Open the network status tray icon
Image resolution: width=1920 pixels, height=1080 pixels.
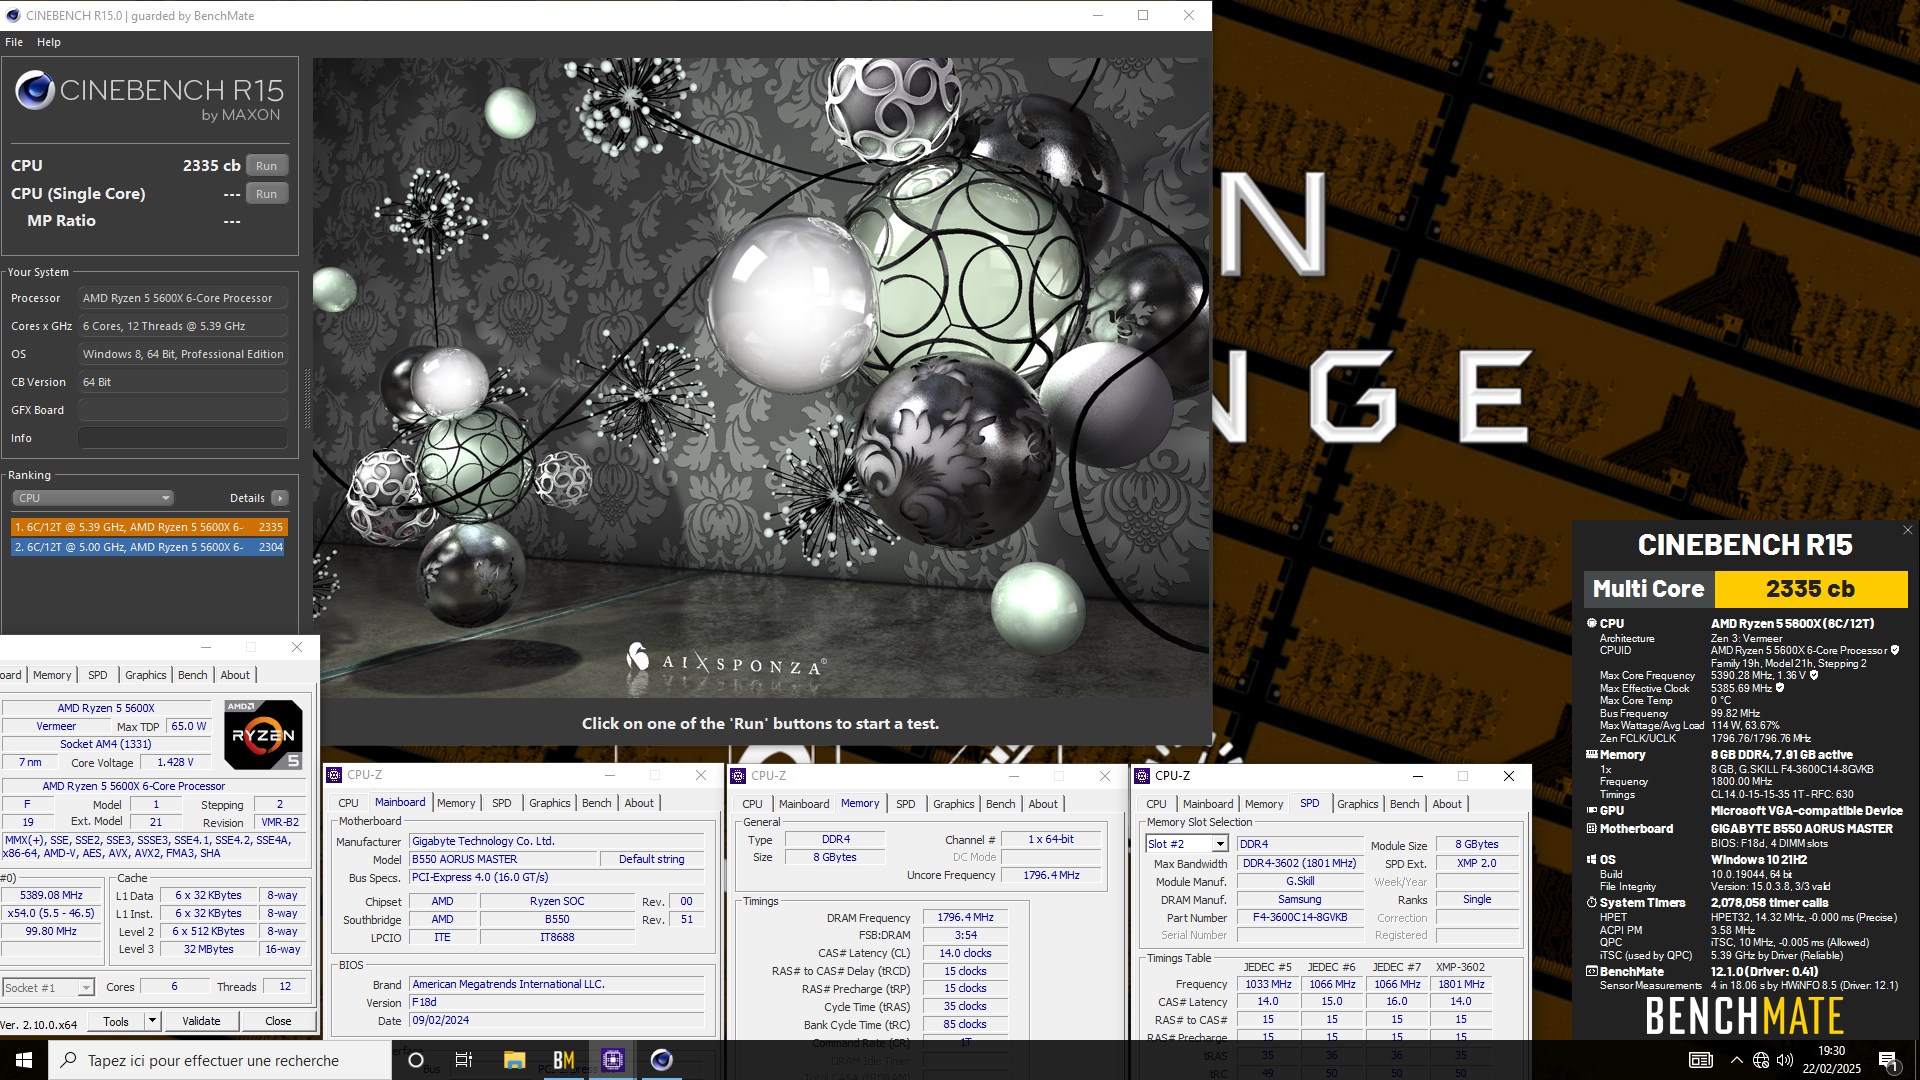click(x=1761, y=1060)
